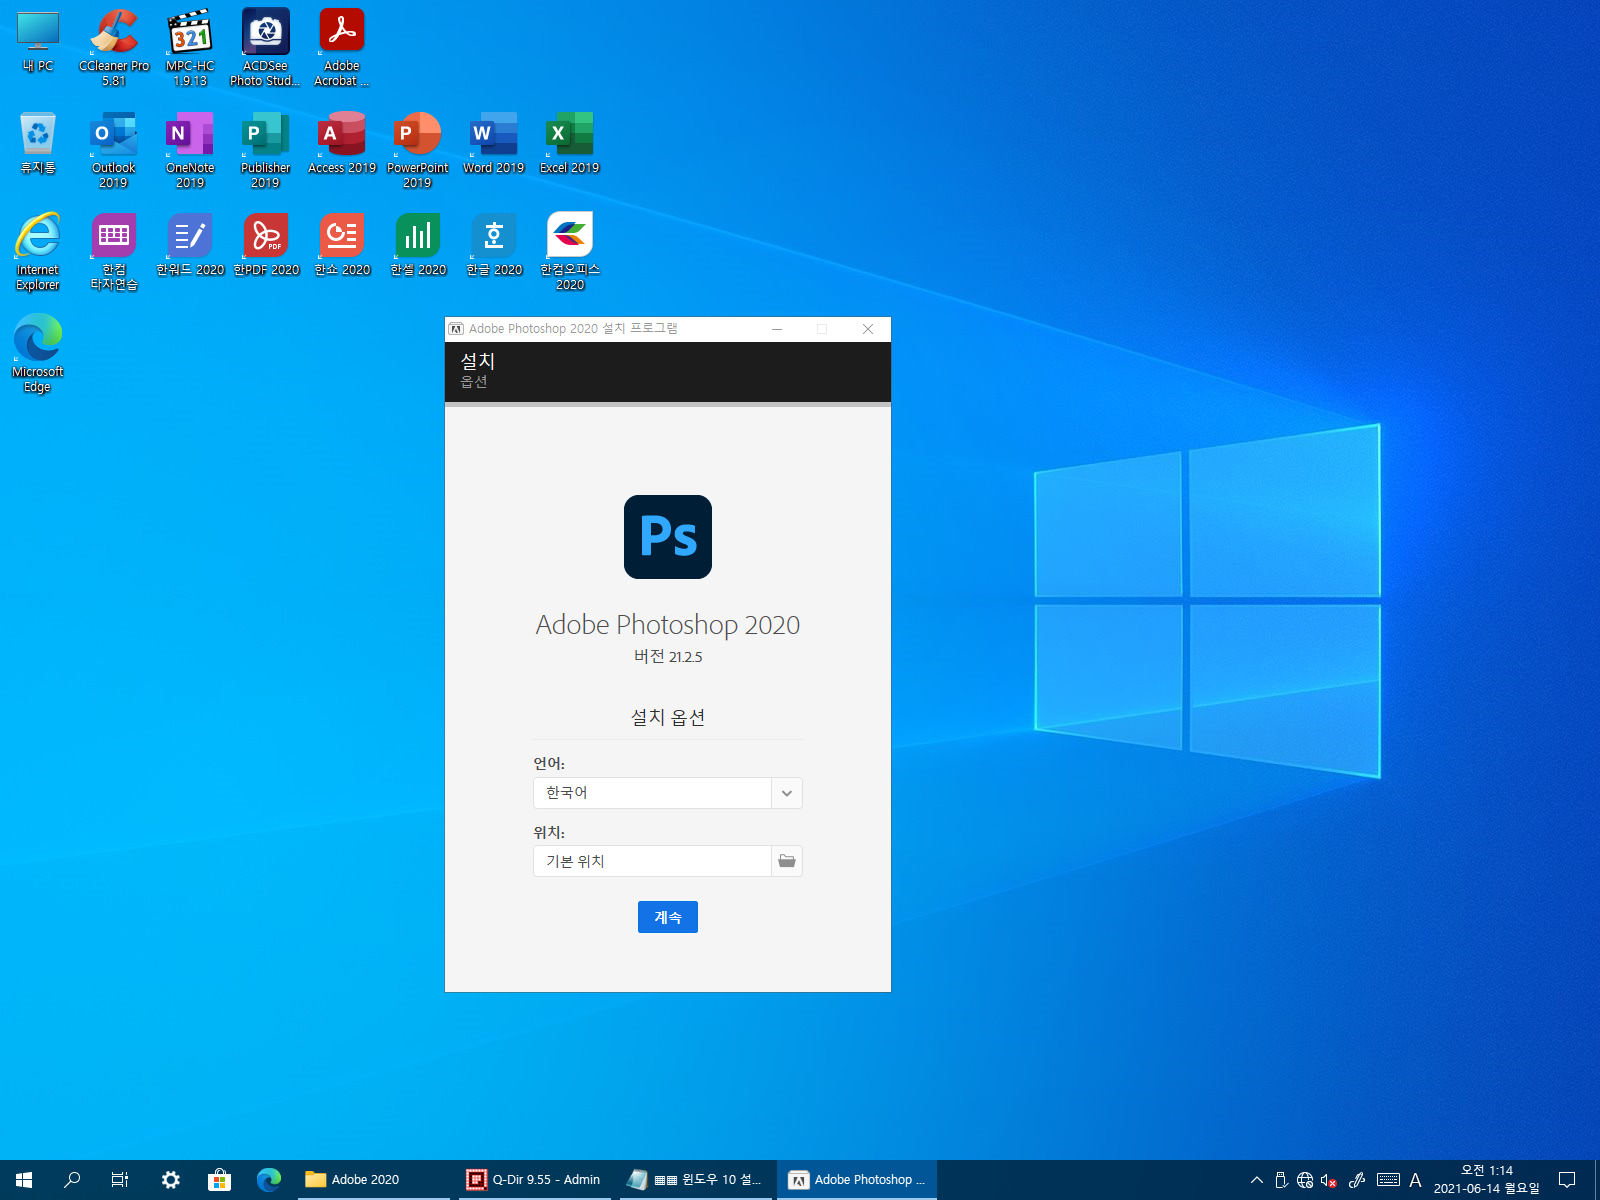Select the CCleaner Pro desktop icon
The height and width of the screenshot is (1200, 1600).
click(114, 47)
